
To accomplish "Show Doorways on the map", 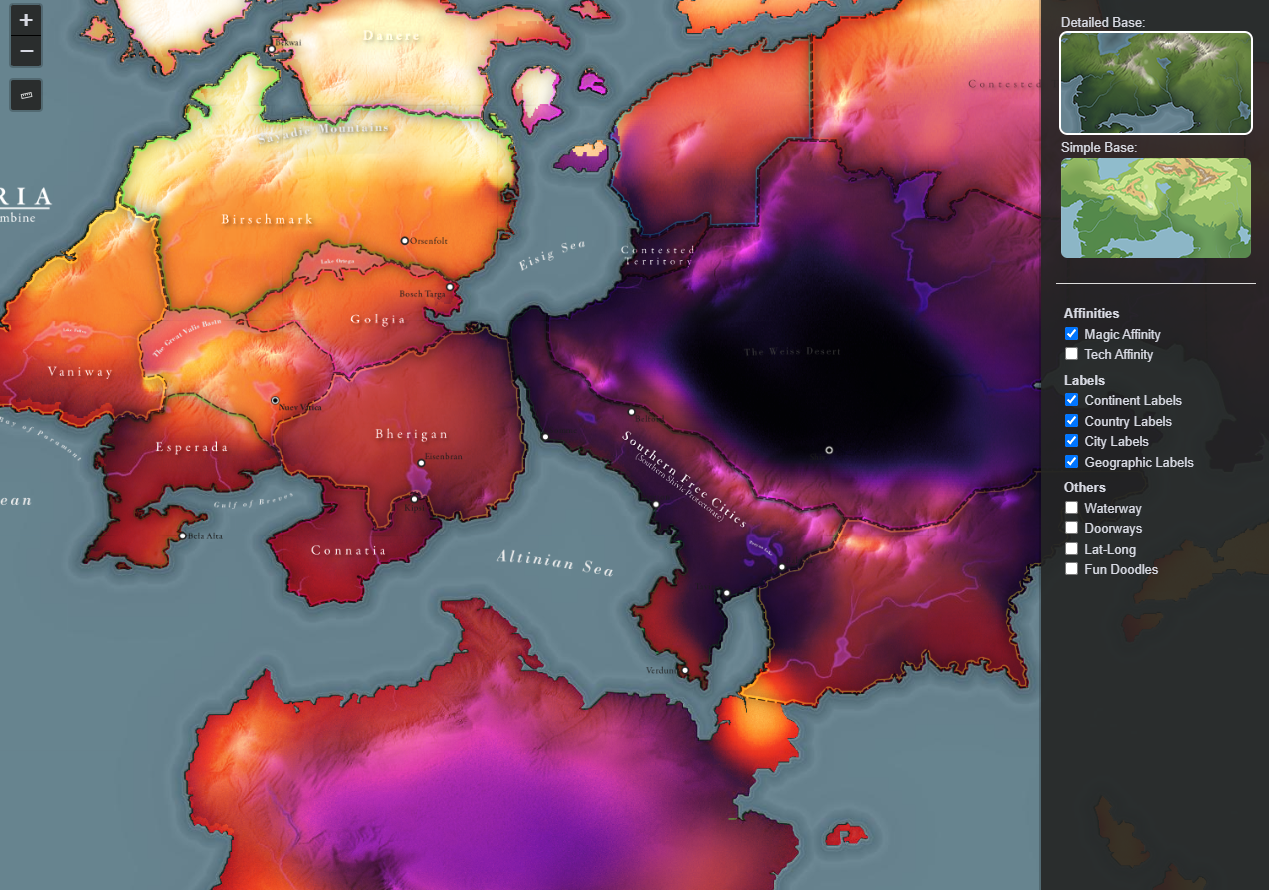I will (x=1071, y=528).
